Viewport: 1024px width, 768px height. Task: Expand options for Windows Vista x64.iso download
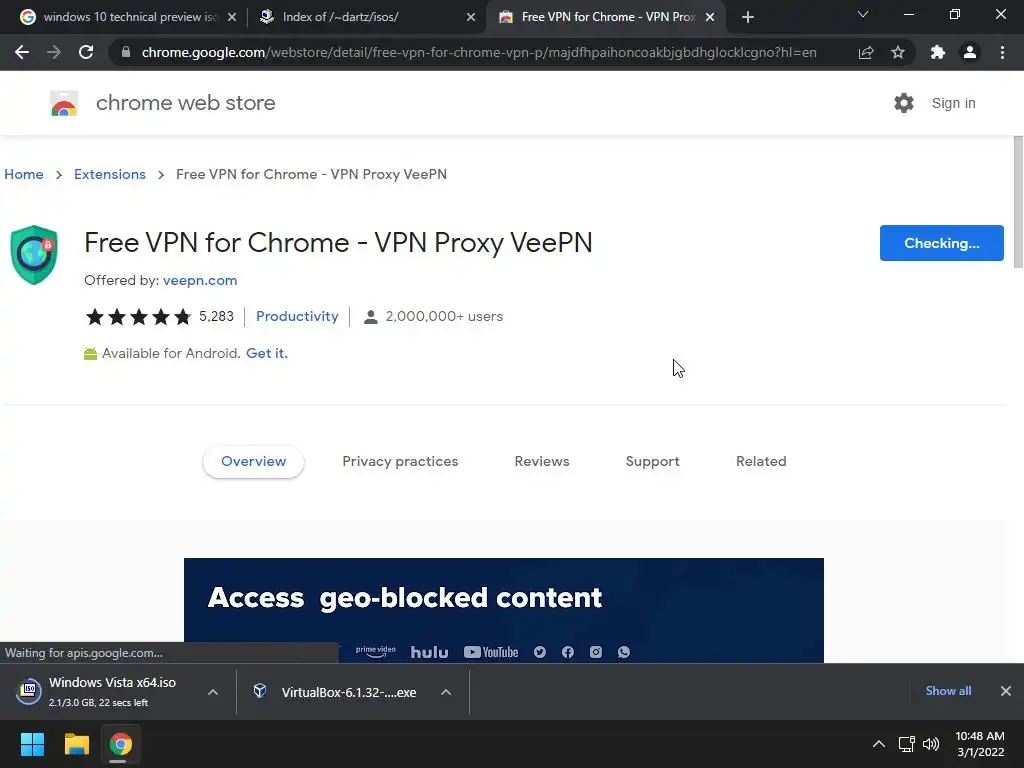pos(213,692)
